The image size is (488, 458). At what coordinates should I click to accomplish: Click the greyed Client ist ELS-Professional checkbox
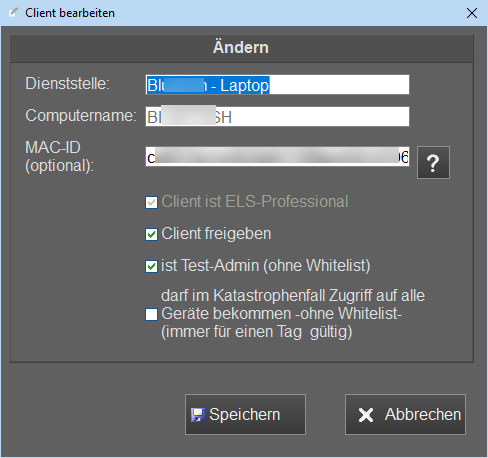point(151,202)
